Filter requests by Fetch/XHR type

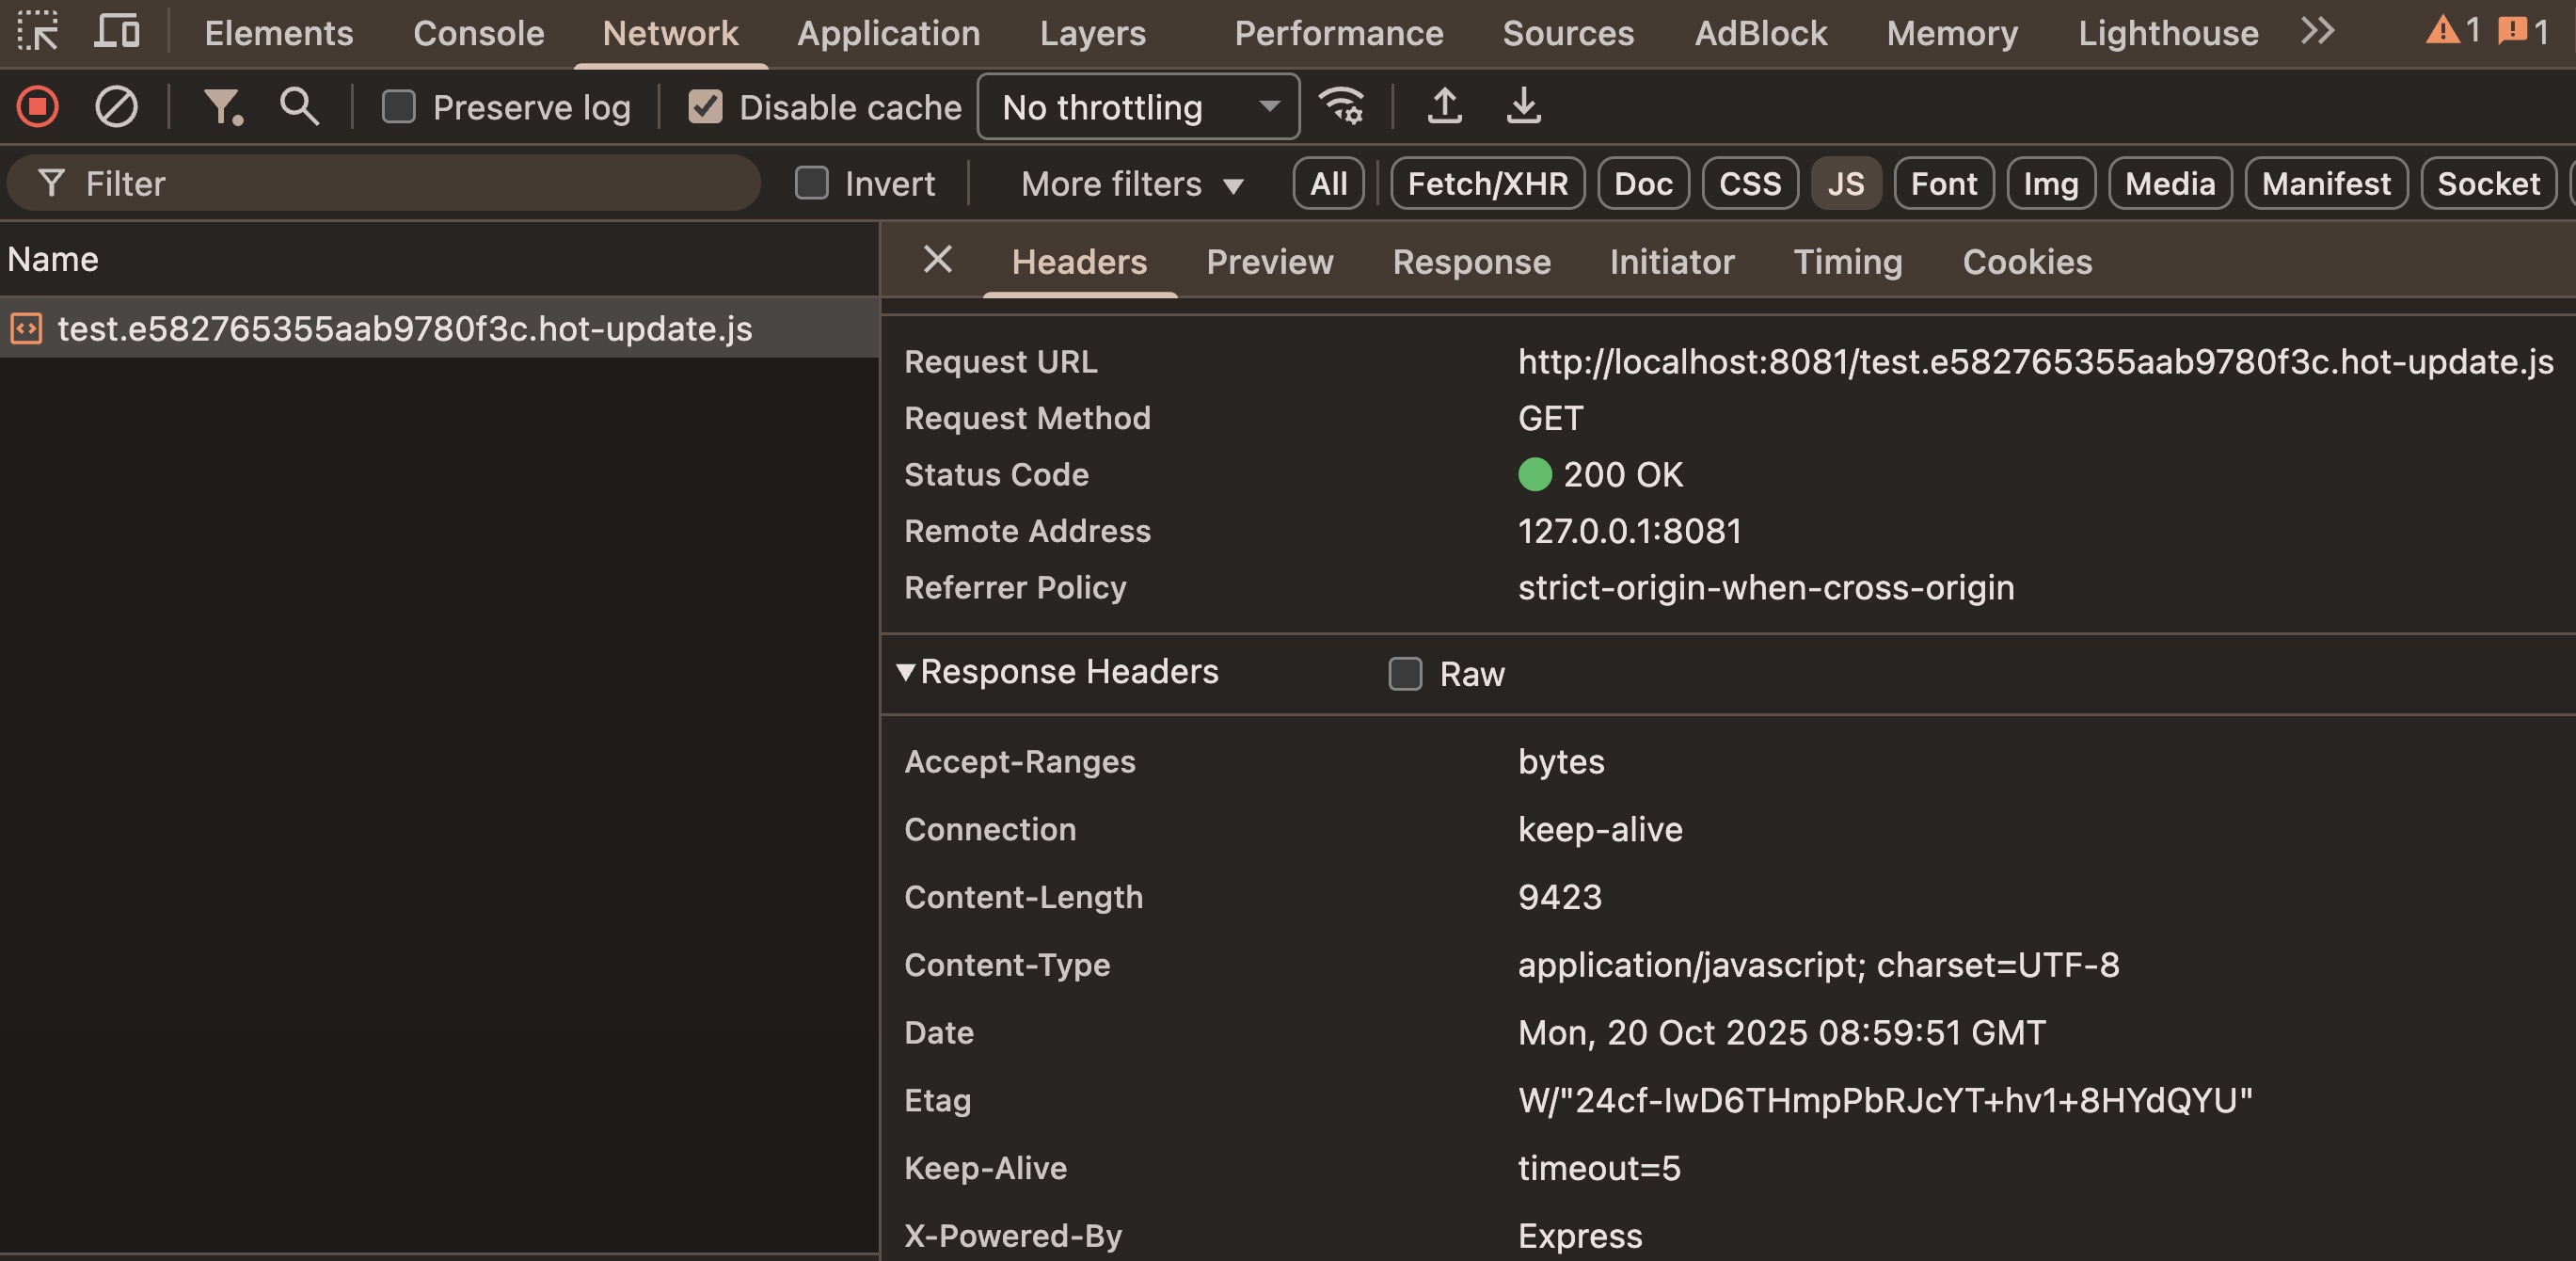[x=1487, y=184]
